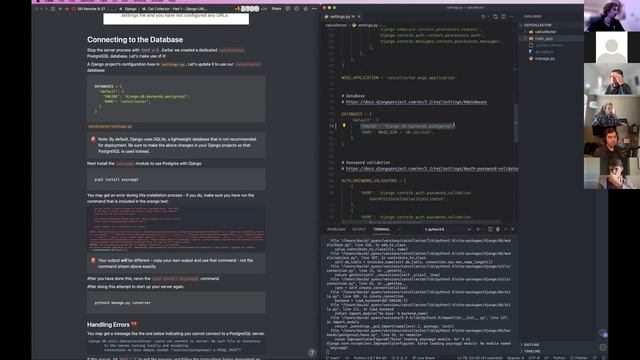The image size is (640, 360).
Task: Click the python3 manage.py runserver code block
Action: pyautogui.click(x=176, y=302)
